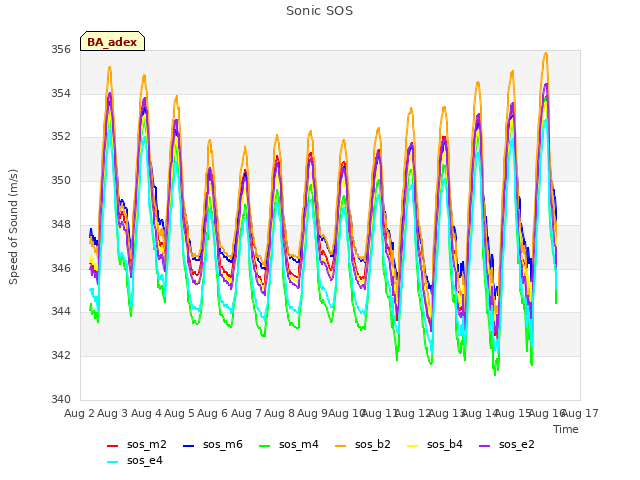This screenshot has height=480, width=640.
Task: Select the sos_e4 legend label
Action: [145, 460]
